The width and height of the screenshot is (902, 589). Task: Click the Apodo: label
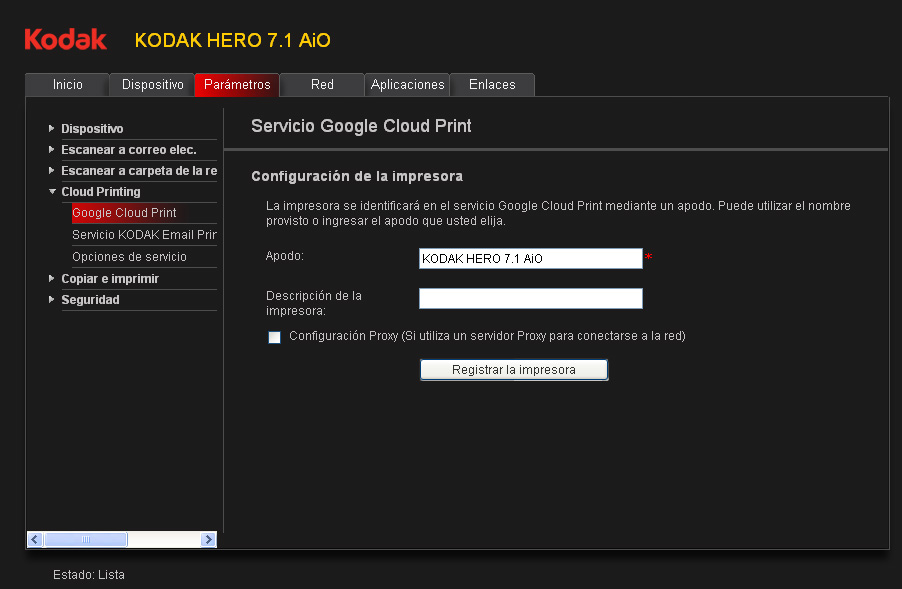coord(284,256)
